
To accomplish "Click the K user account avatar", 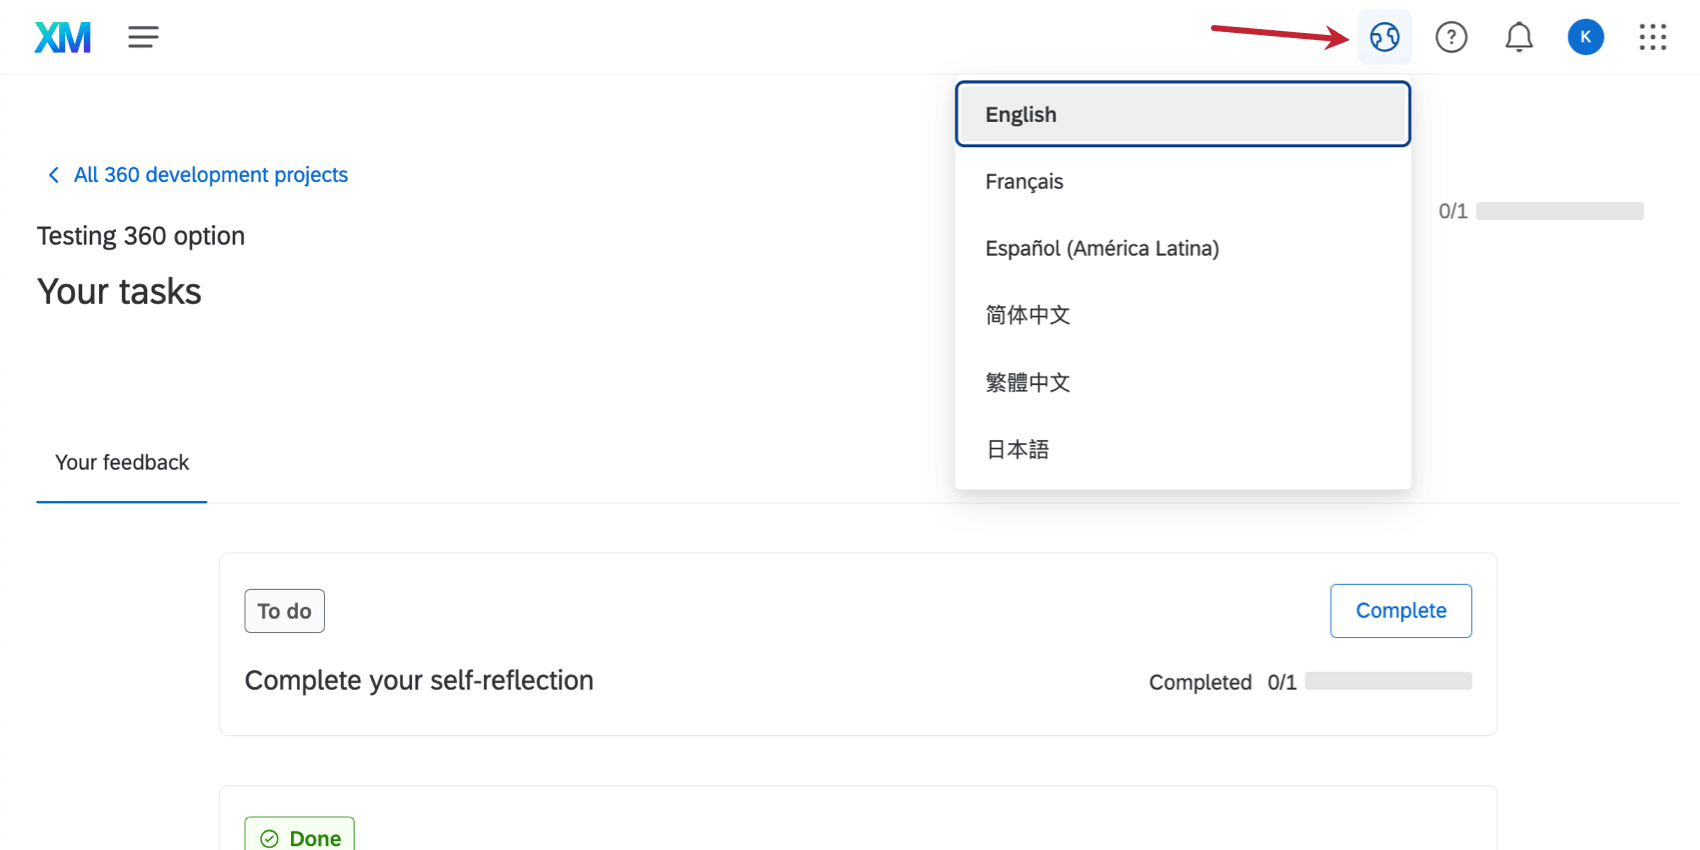I will 1585,38.
